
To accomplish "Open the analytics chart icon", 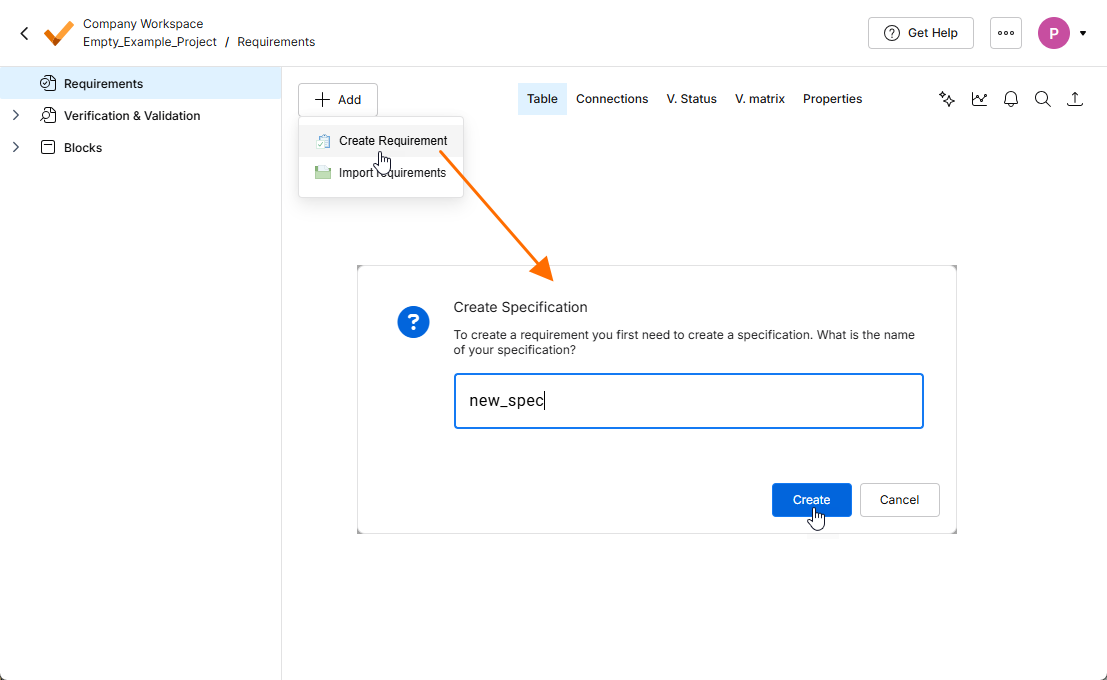I will point(979,99).
